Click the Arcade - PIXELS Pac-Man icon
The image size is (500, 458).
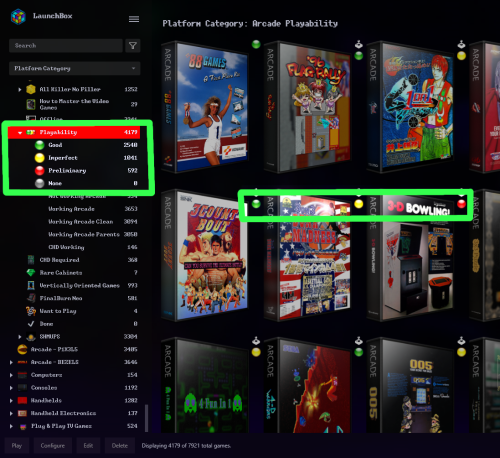pyautogui.click(x=22, y=349)
